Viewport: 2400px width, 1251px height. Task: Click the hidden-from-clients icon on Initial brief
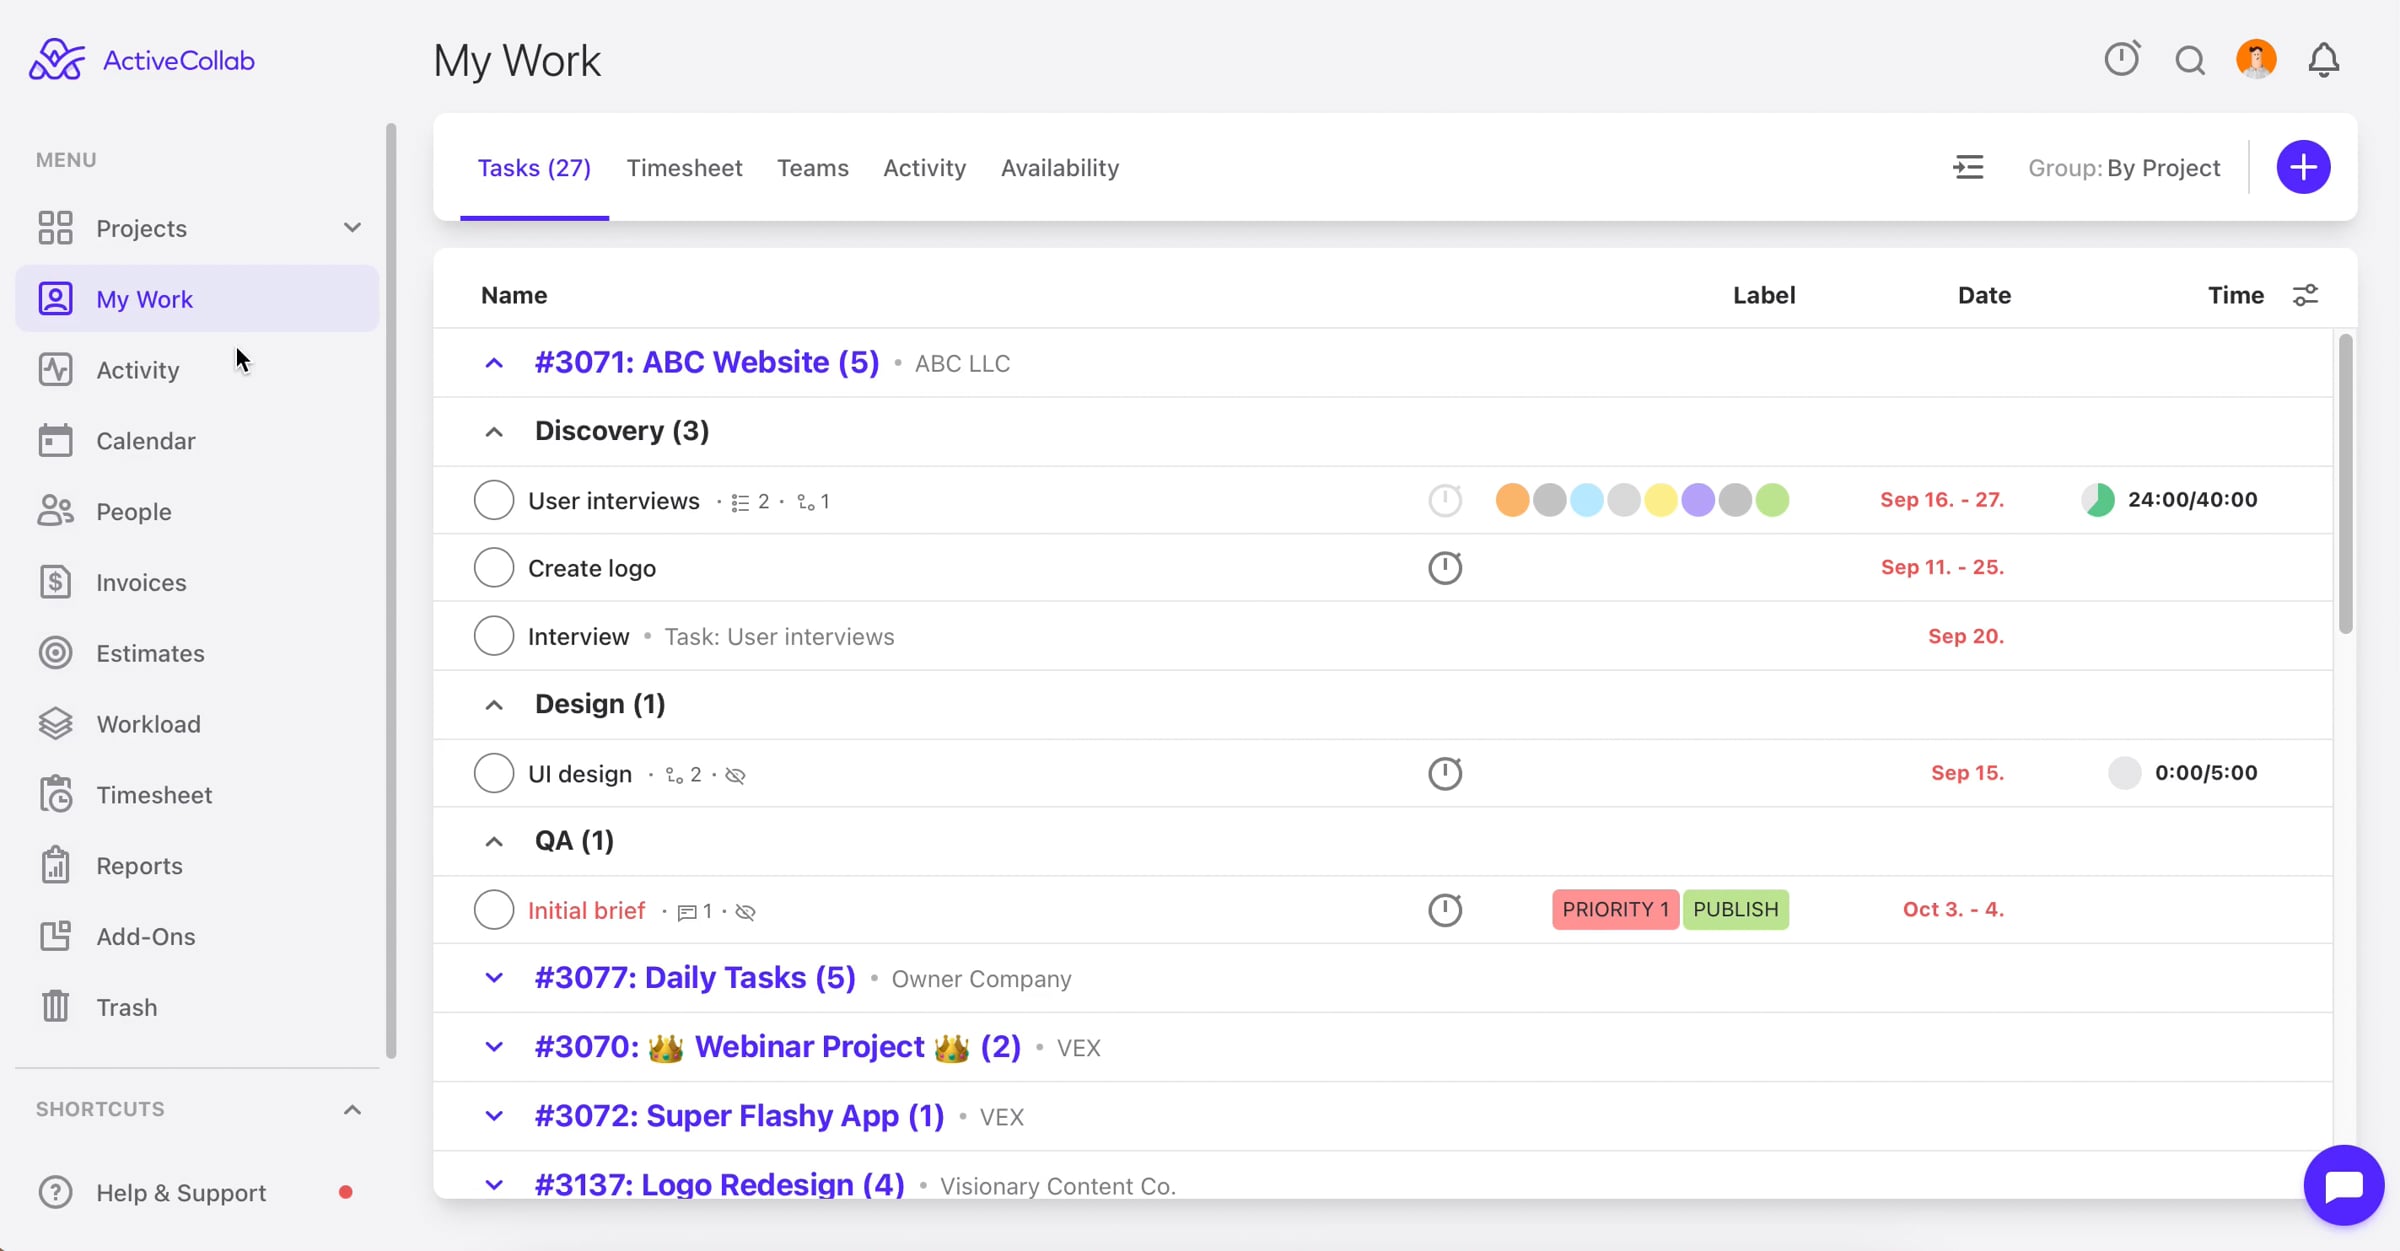[745, 912]
